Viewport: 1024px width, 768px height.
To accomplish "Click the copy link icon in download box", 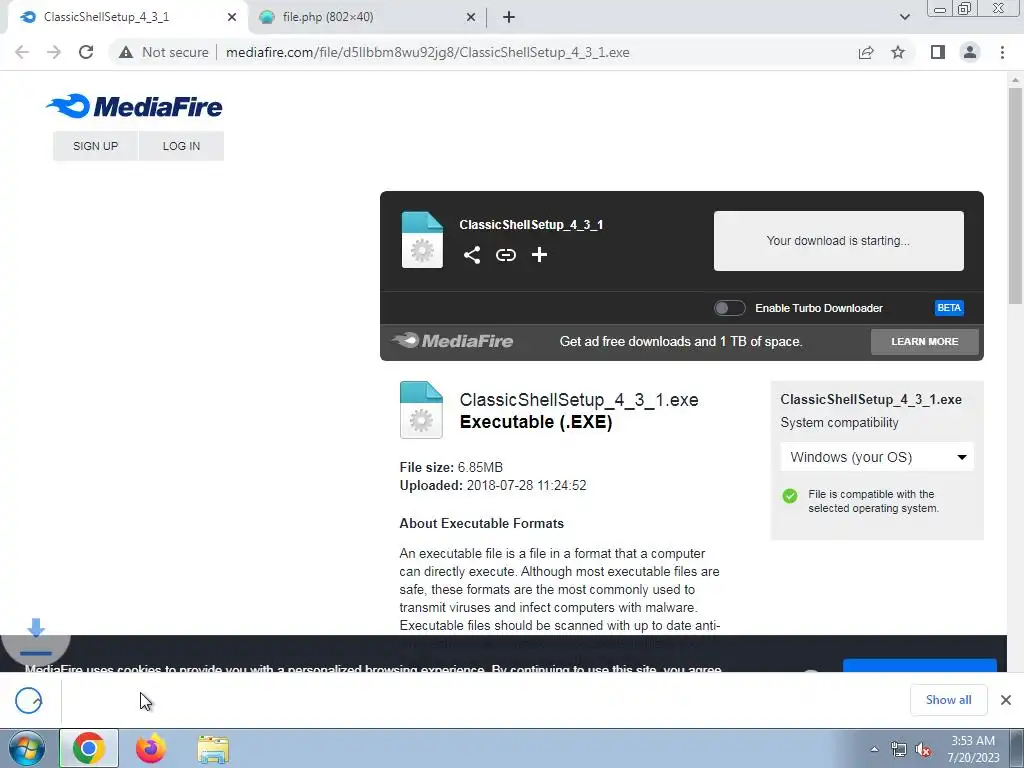I will (505, 255).
